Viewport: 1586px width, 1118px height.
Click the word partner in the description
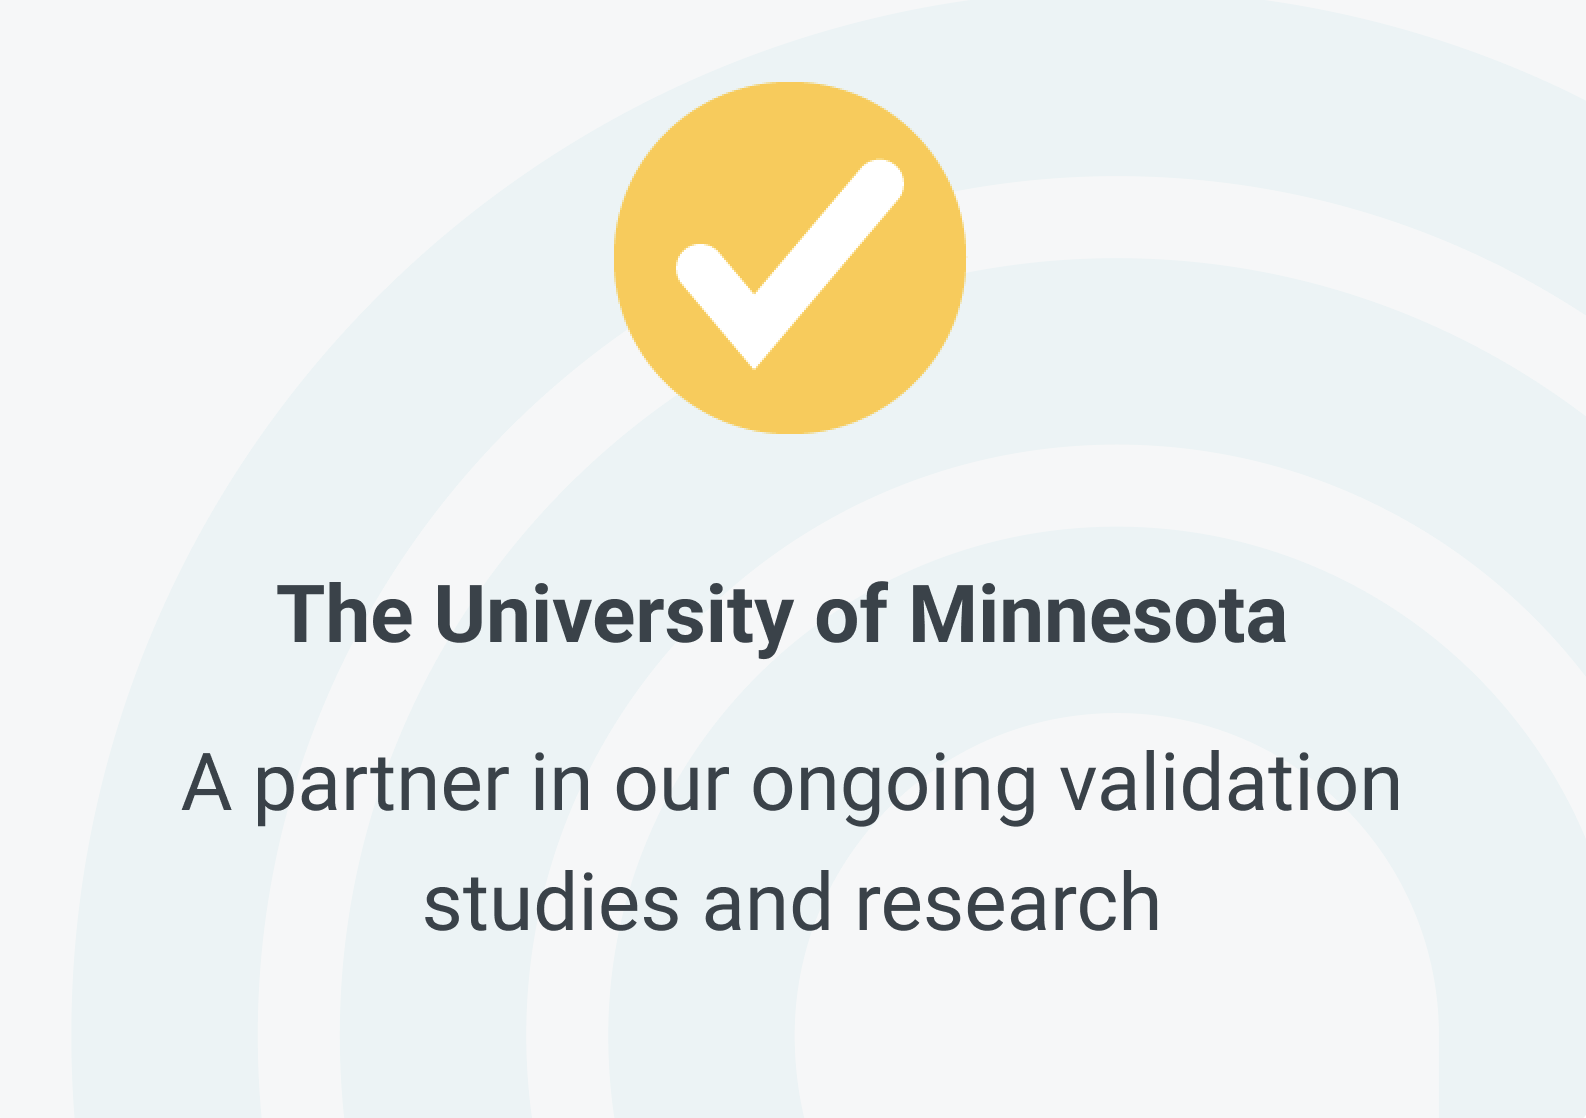pyautogui.click(x=381, y=790)
